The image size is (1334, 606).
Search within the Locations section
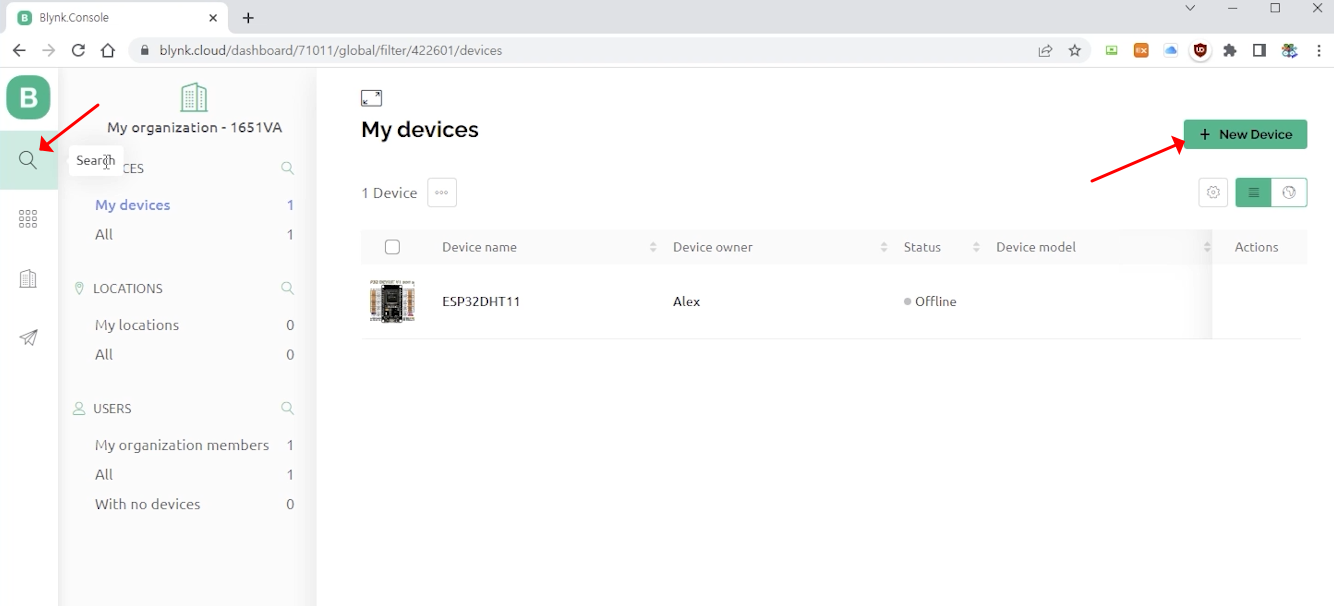click(287, 288)
